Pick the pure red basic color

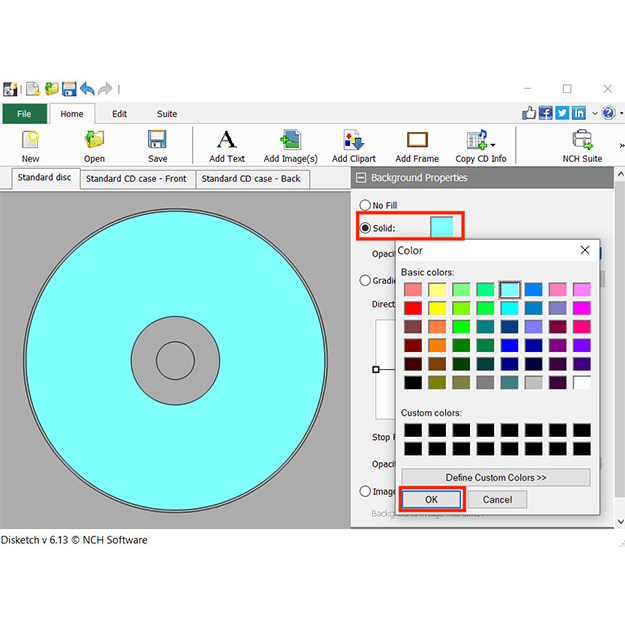pyautogui.click(x=413, y=308)
